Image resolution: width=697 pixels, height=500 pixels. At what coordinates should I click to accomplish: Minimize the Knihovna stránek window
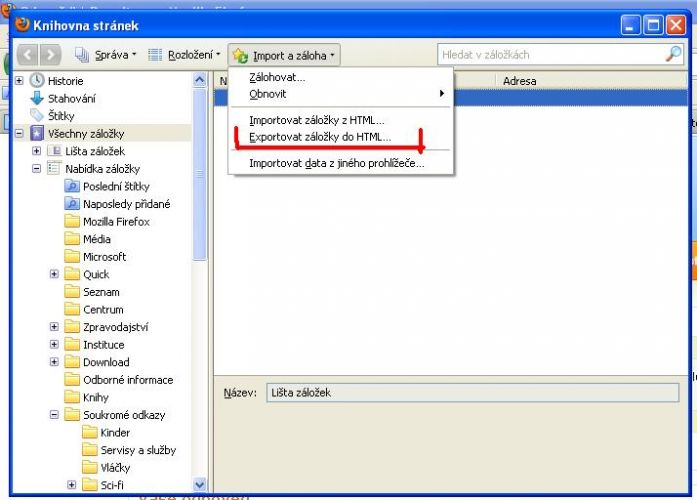[630, 25]
